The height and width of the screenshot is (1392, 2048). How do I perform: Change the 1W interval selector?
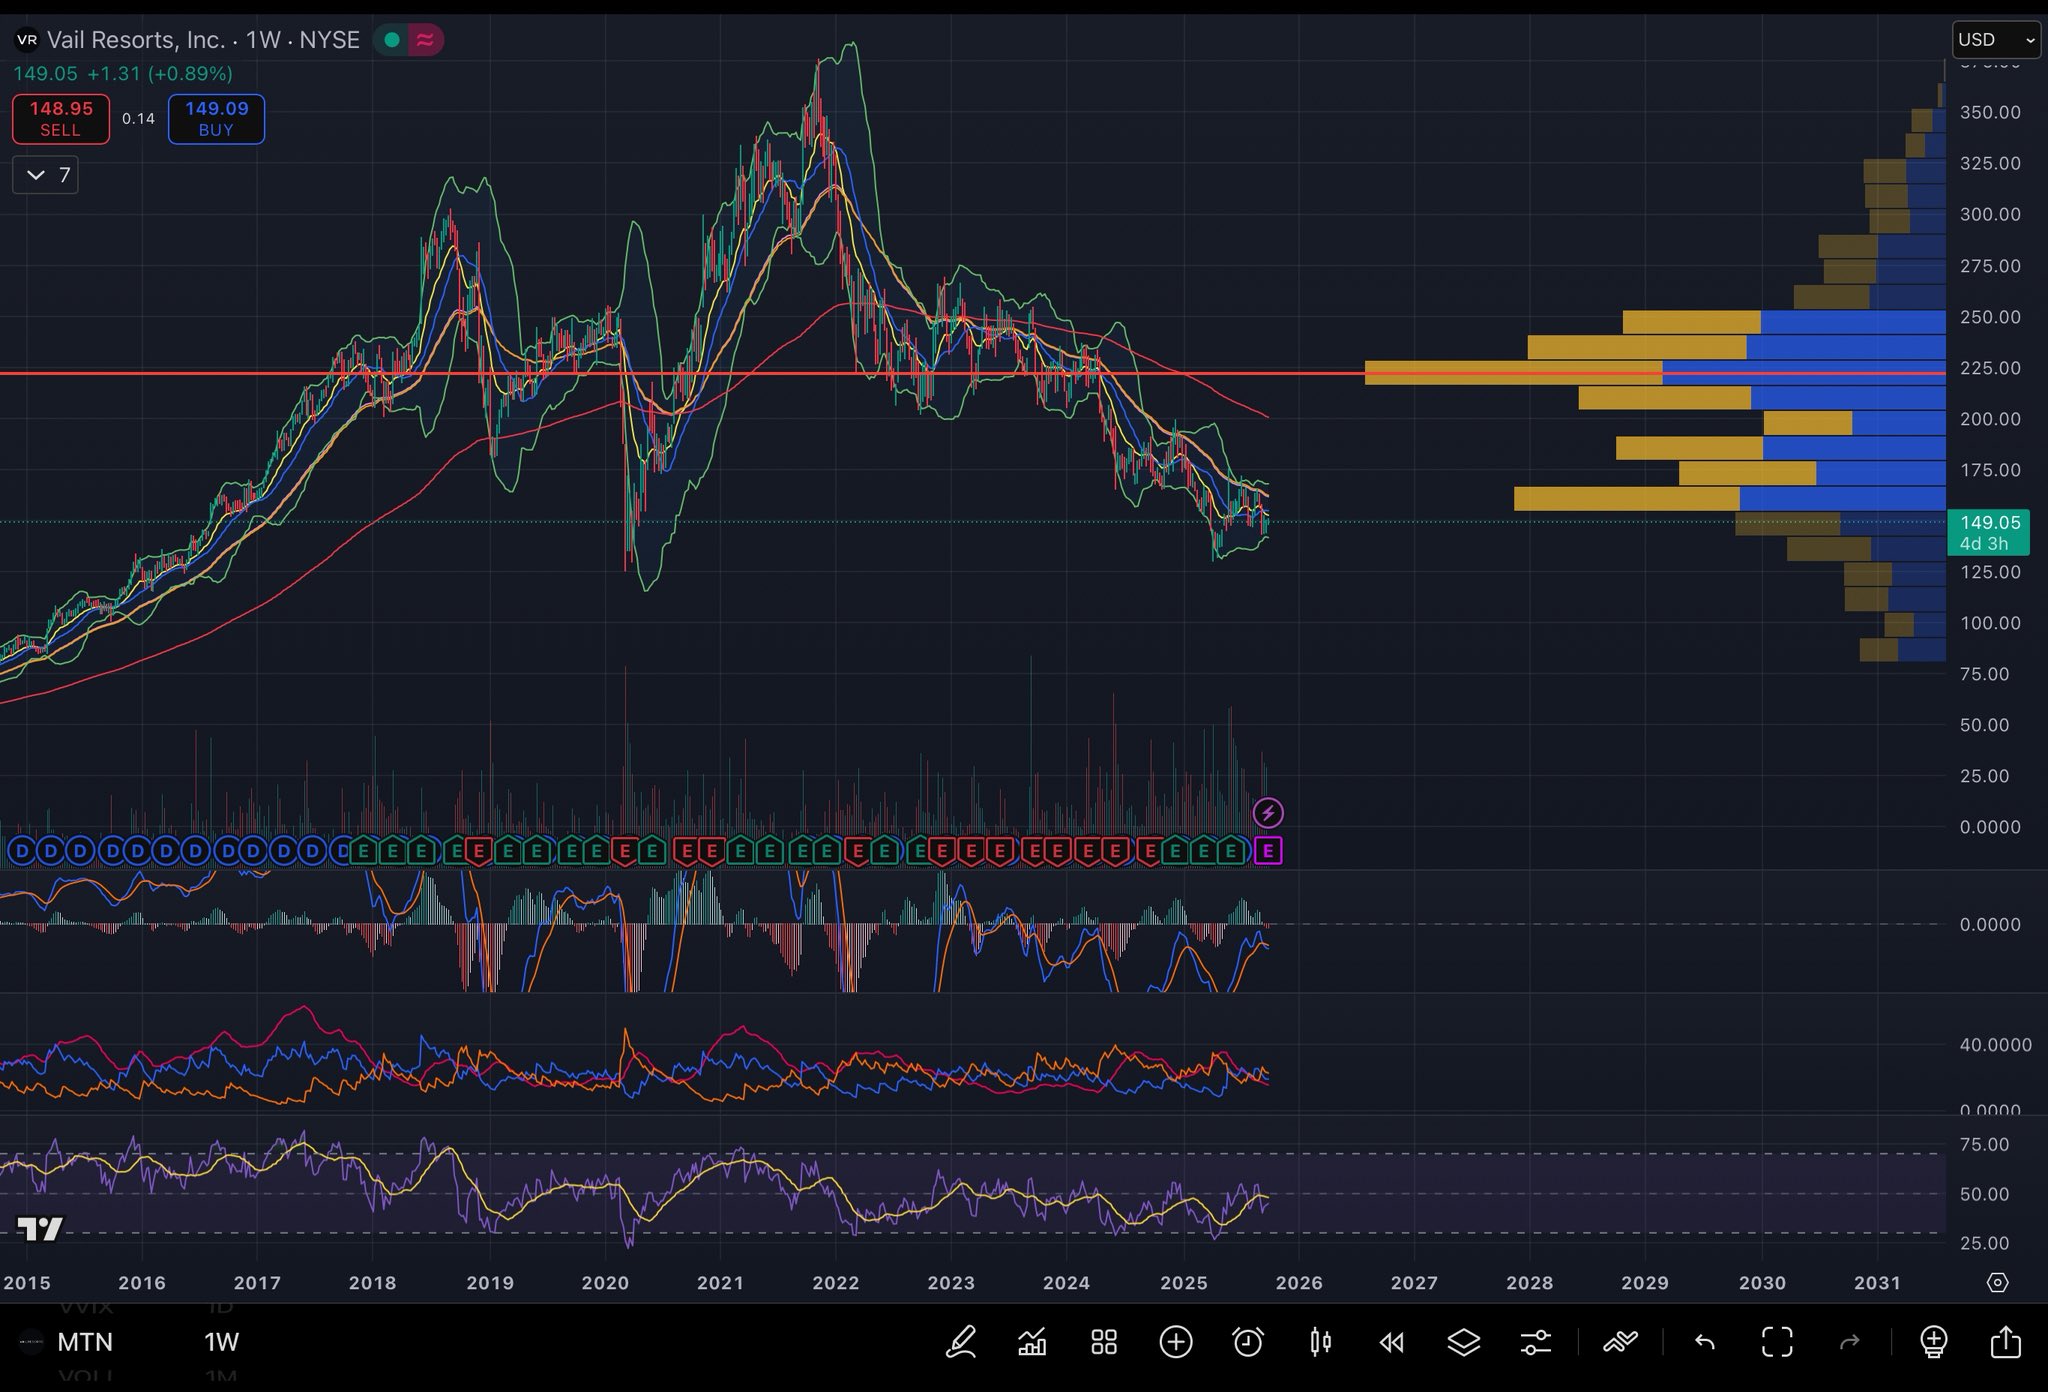tap(222, 1342)
